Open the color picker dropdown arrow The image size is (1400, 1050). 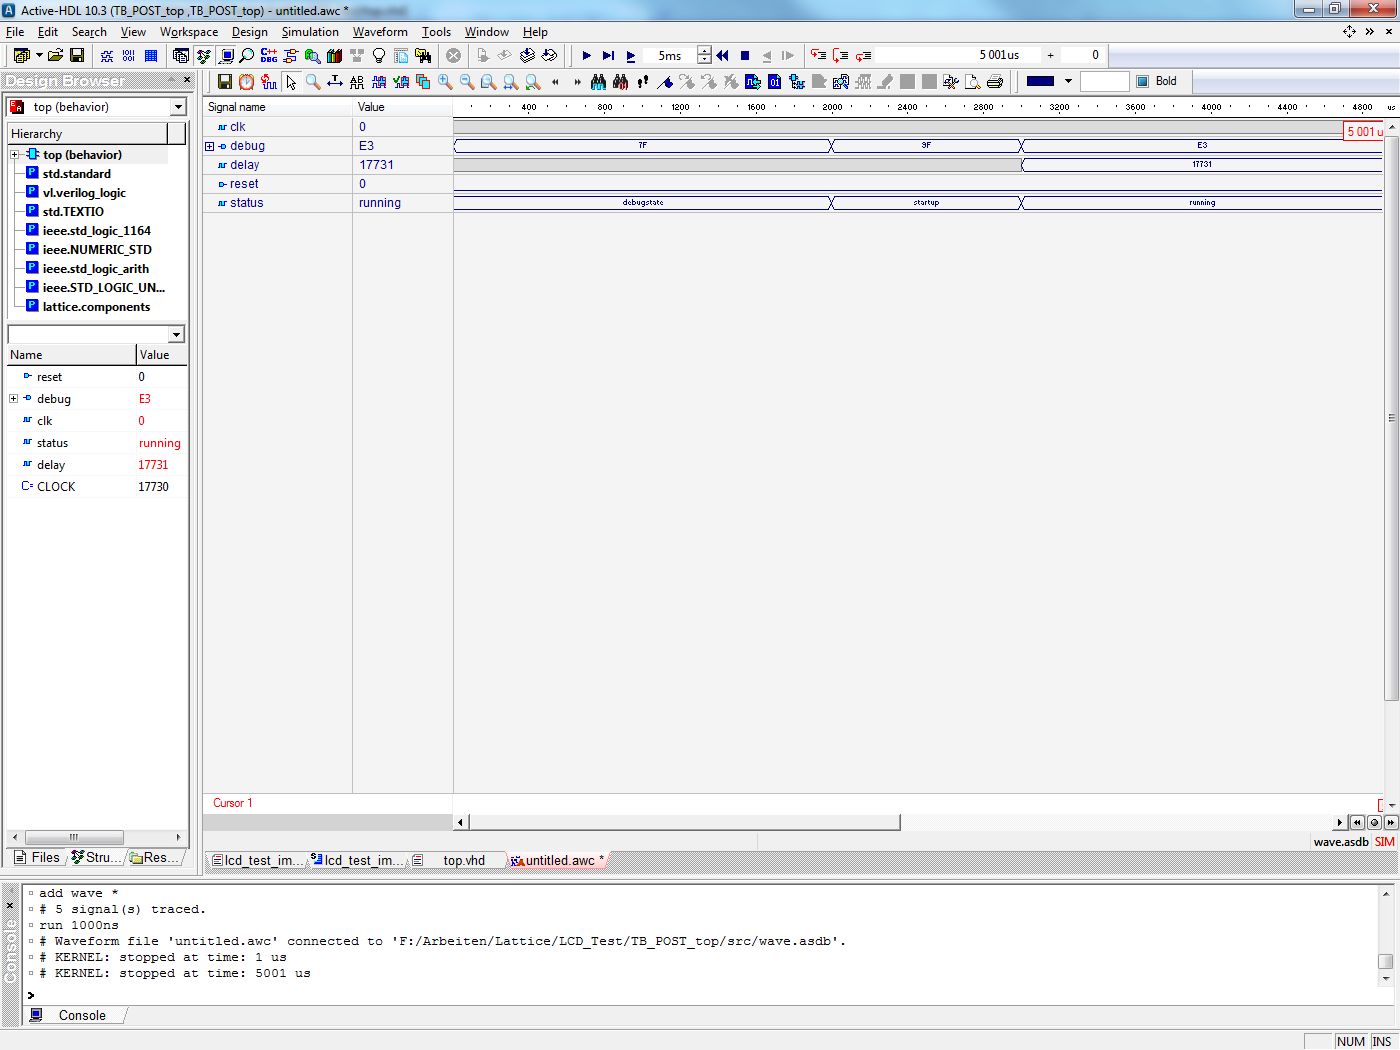pos(1068,82)
